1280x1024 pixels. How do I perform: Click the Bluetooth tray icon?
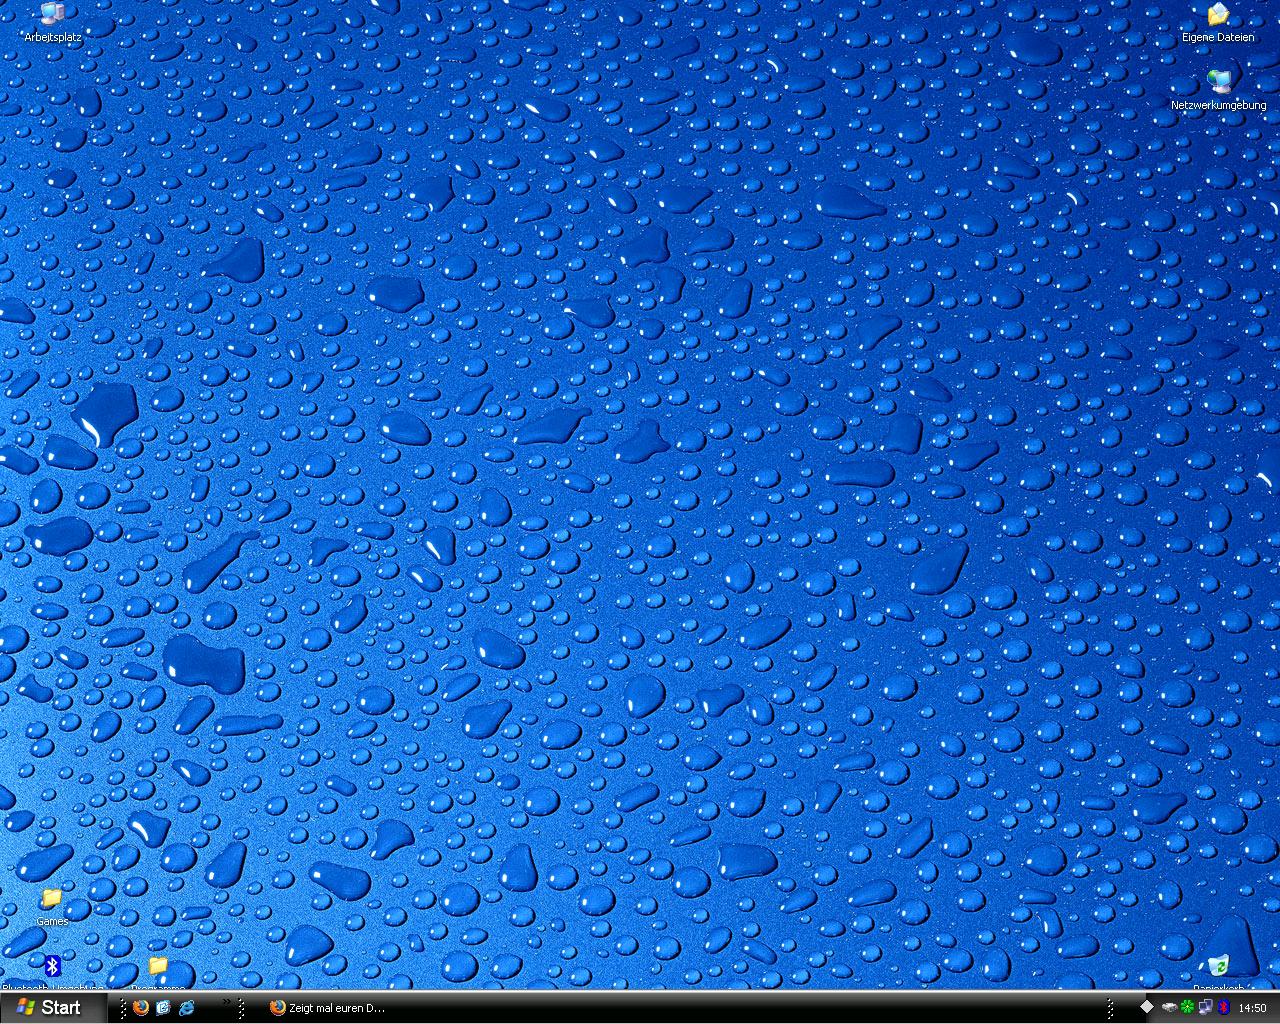1222,1008
